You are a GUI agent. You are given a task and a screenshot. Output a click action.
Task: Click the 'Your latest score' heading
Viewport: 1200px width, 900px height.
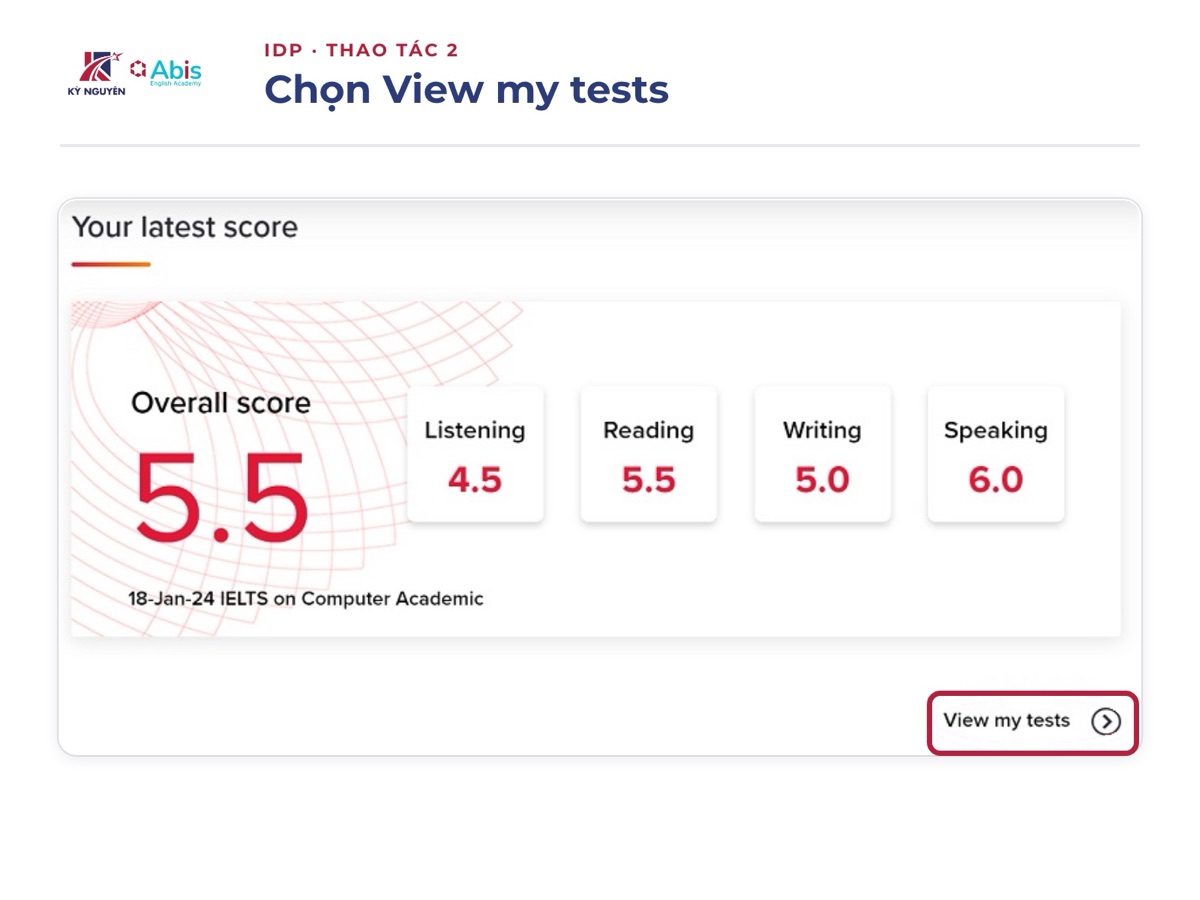[185, 227]
